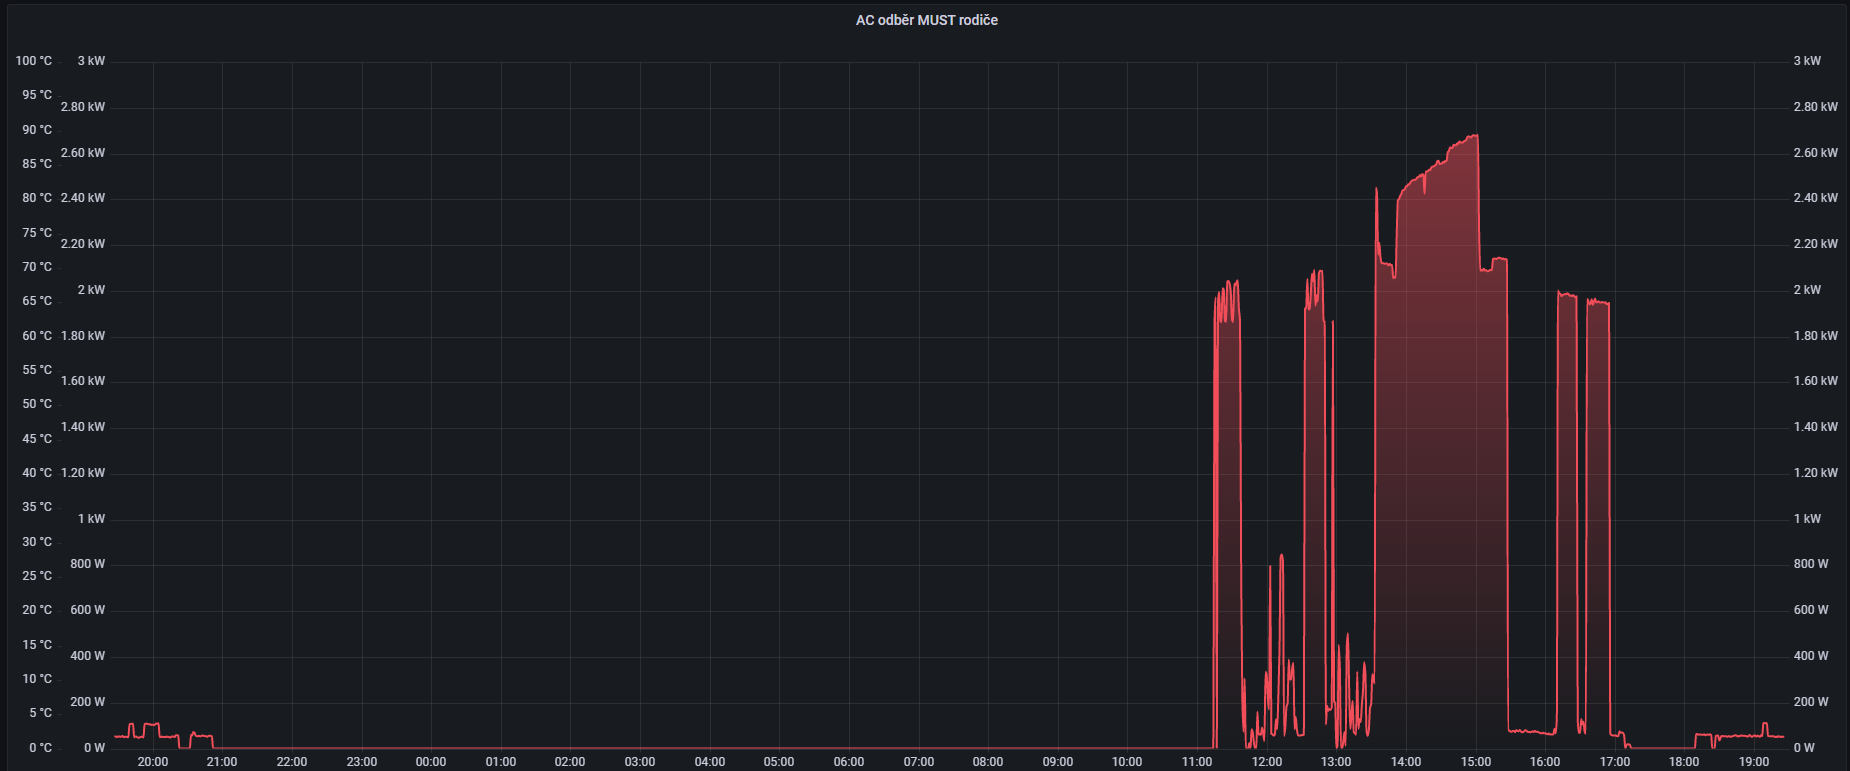Click the 100 °C label on left axis
Viewport: 1850px width, 771px height.
click(33, 61)
